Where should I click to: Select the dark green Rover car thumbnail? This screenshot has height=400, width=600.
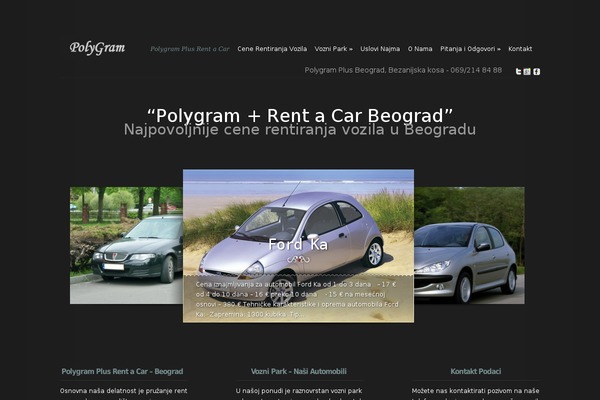pos(126,245)
